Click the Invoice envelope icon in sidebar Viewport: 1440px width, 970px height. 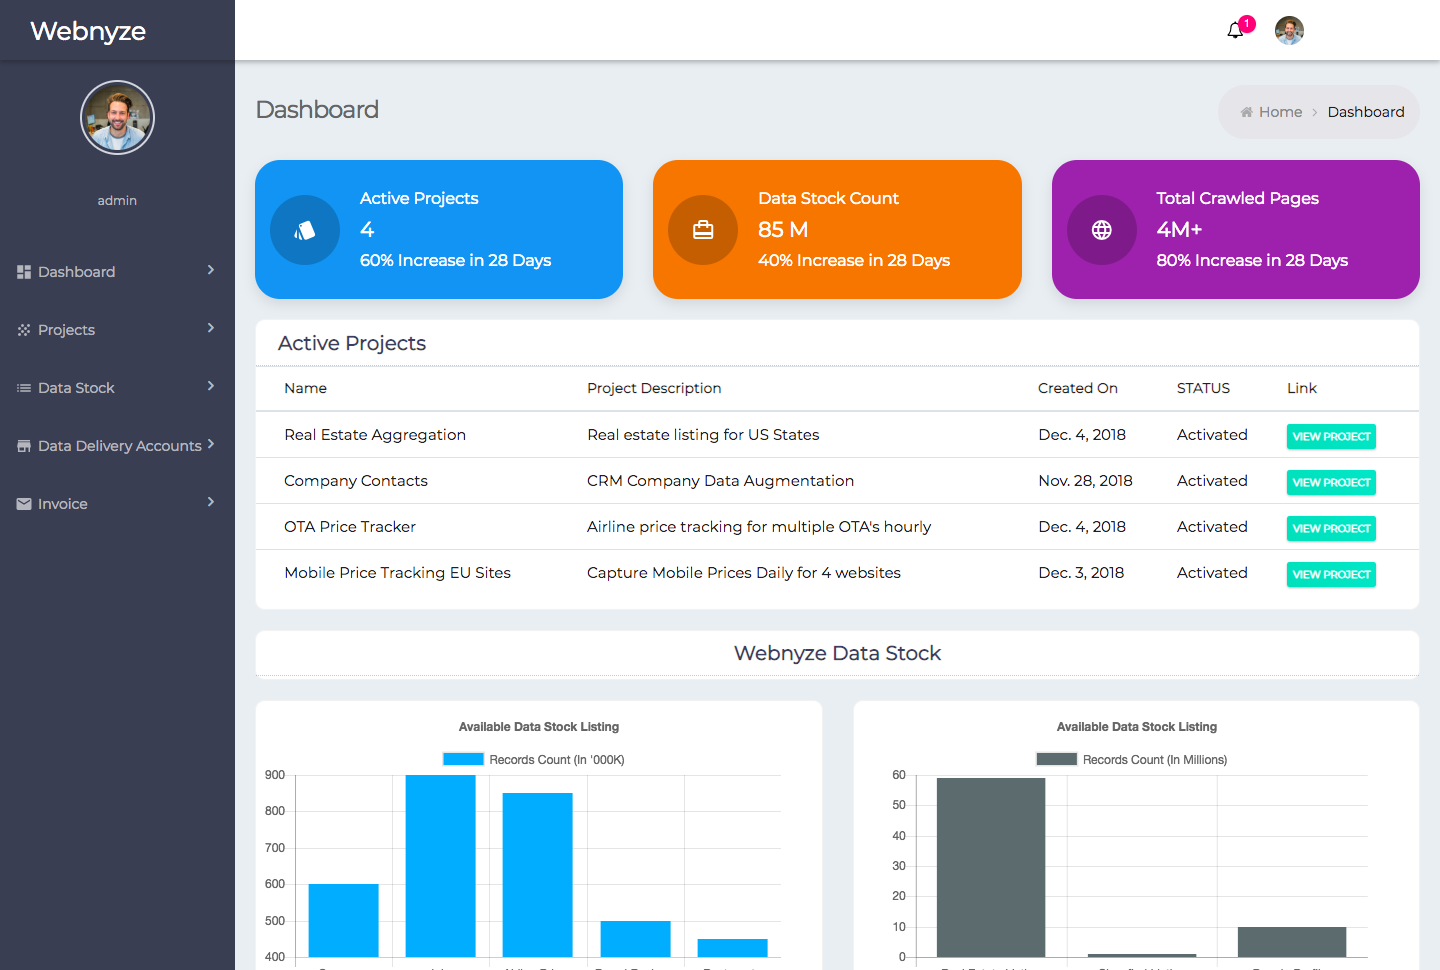click(22, 503)
